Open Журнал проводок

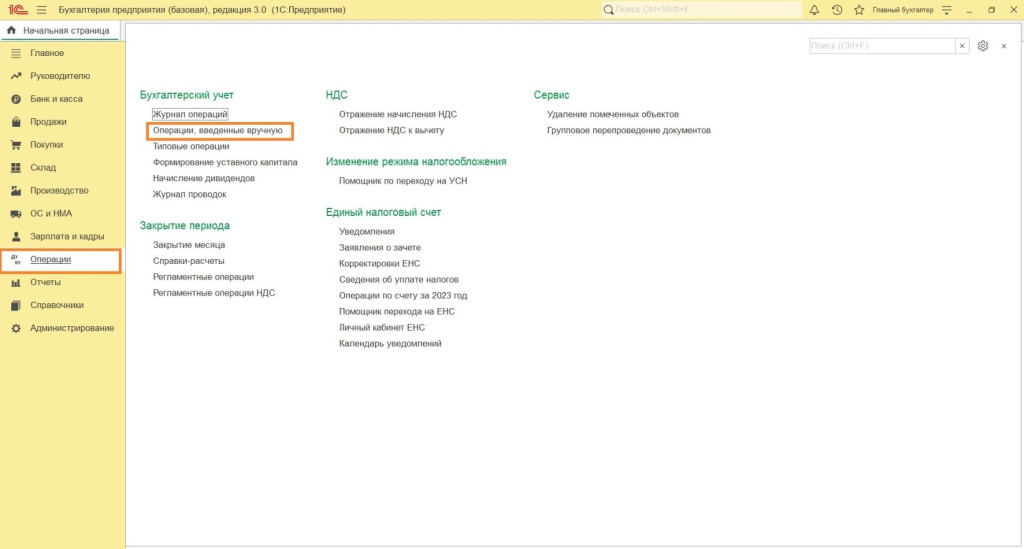point(189,194)
